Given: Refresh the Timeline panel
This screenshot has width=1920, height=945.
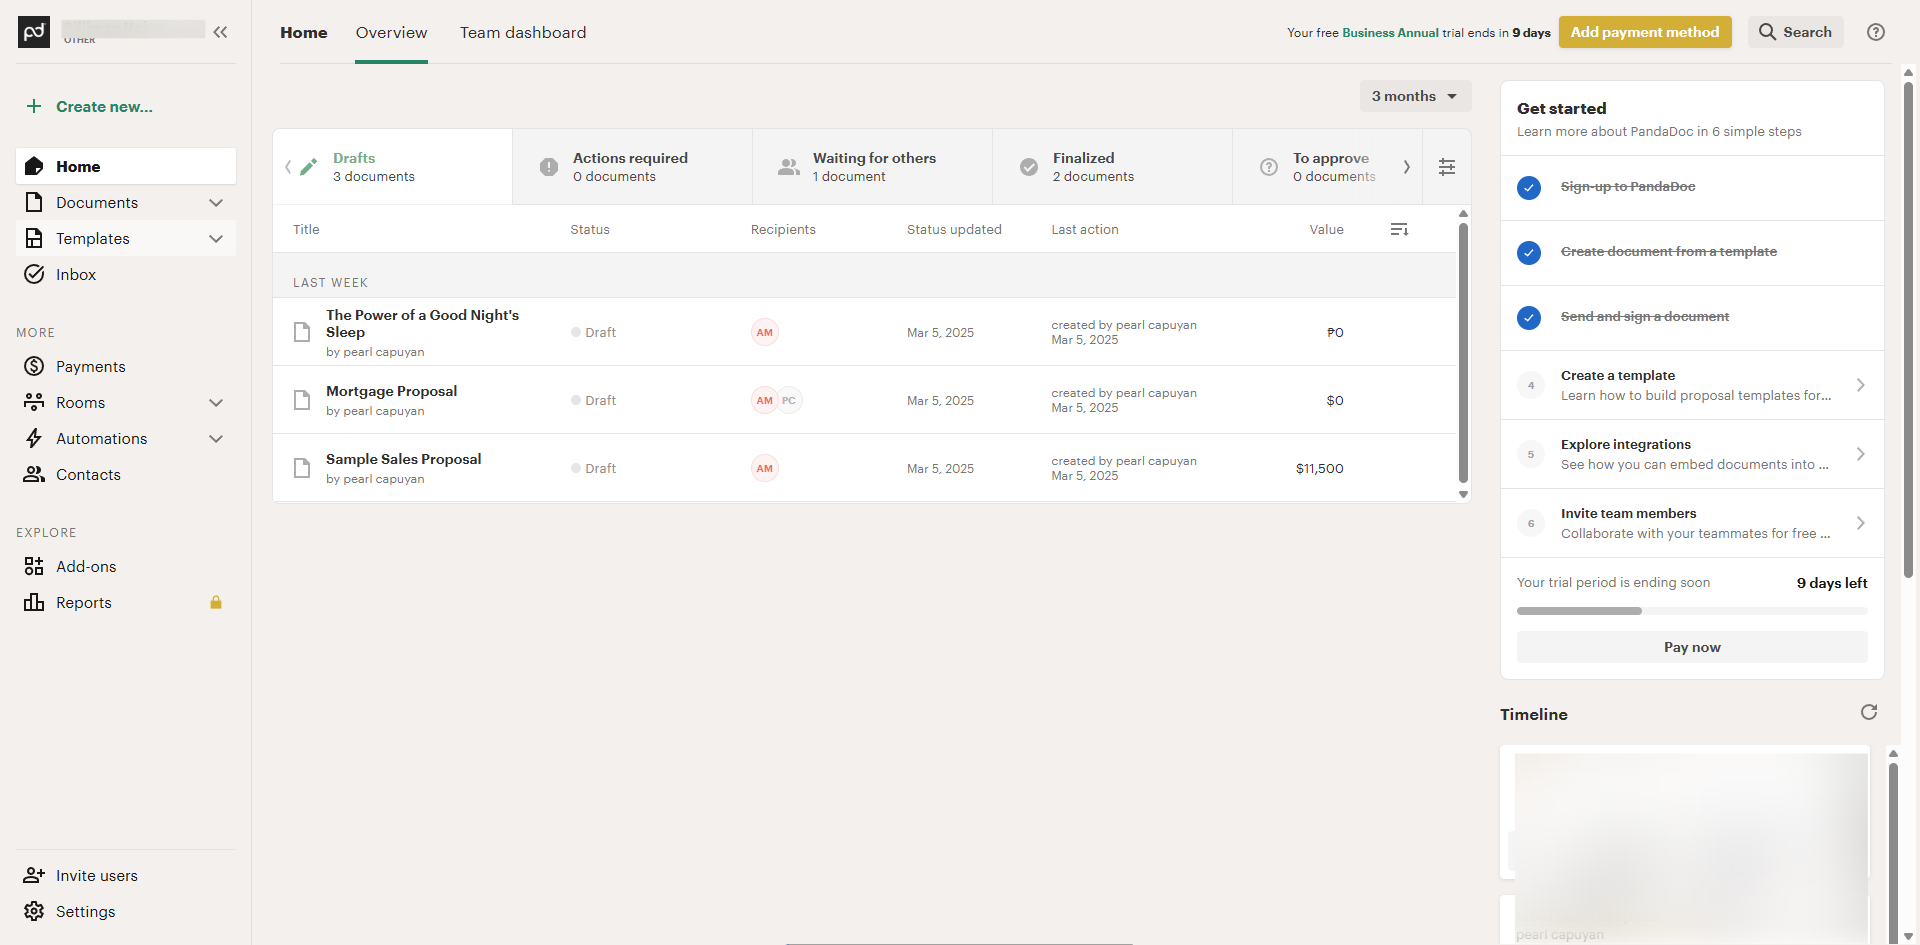Looking at the screenshot, I should [x=1868, y=712].
